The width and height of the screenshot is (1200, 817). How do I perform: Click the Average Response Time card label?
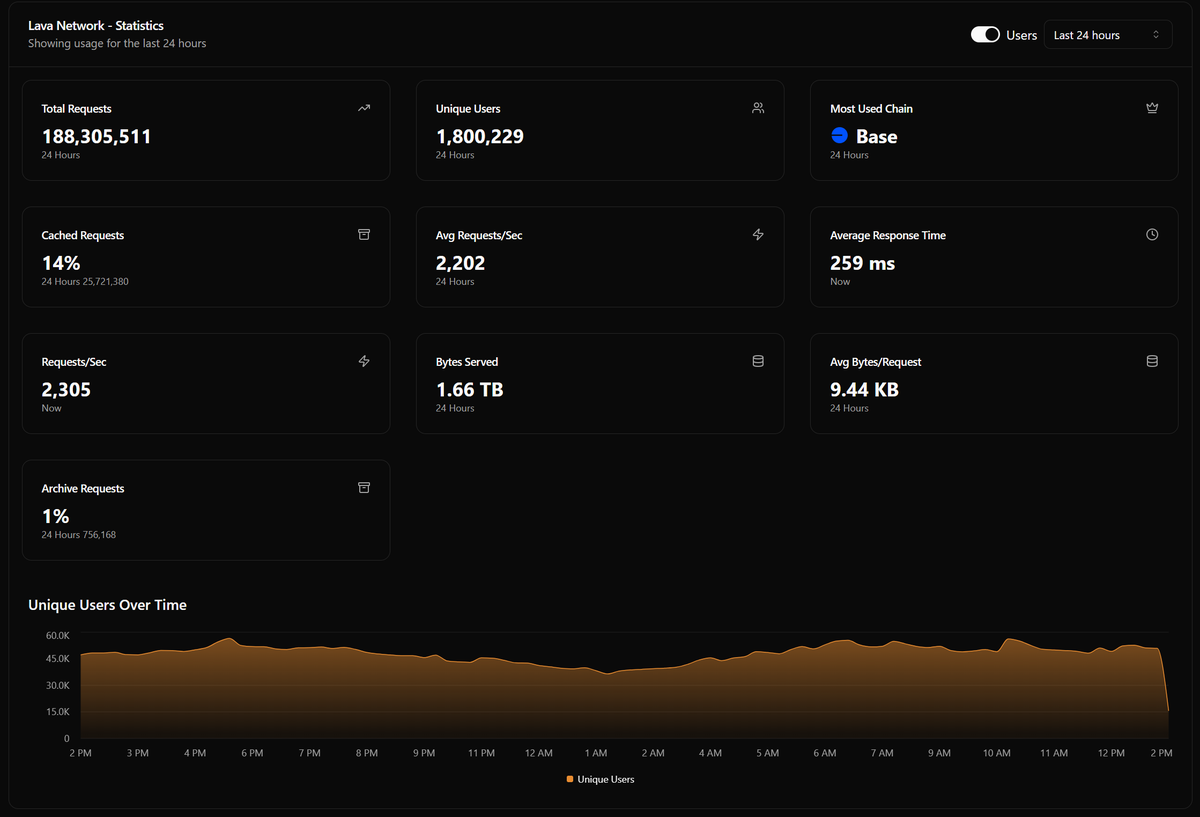pyautogui.click(x=888, y=235)
